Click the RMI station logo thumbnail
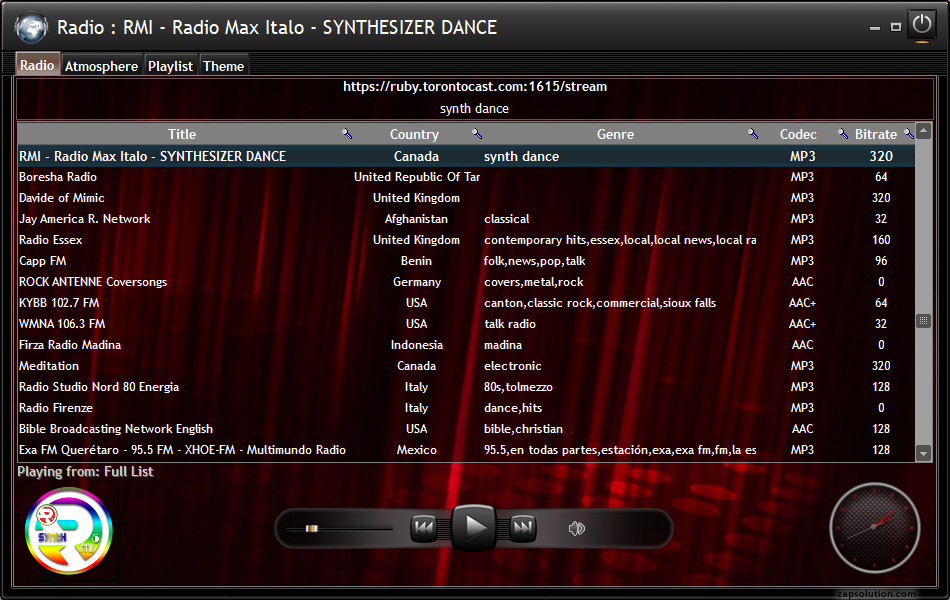This screenshot has width=950, height=600. point(68,531)
